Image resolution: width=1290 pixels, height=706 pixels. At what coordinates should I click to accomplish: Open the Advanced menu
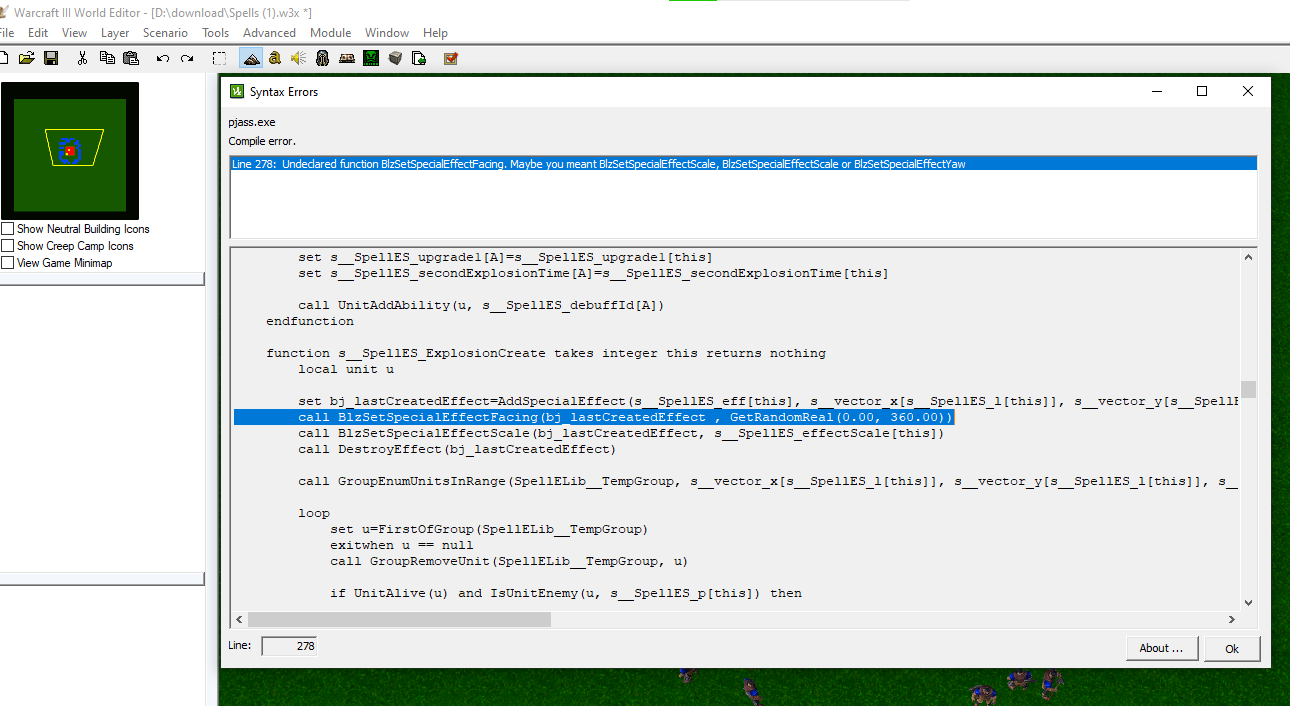tap(269, 33)
